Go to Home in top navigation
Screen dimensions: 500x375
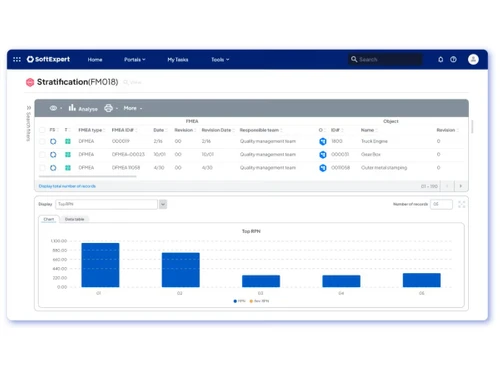[95, 59]
